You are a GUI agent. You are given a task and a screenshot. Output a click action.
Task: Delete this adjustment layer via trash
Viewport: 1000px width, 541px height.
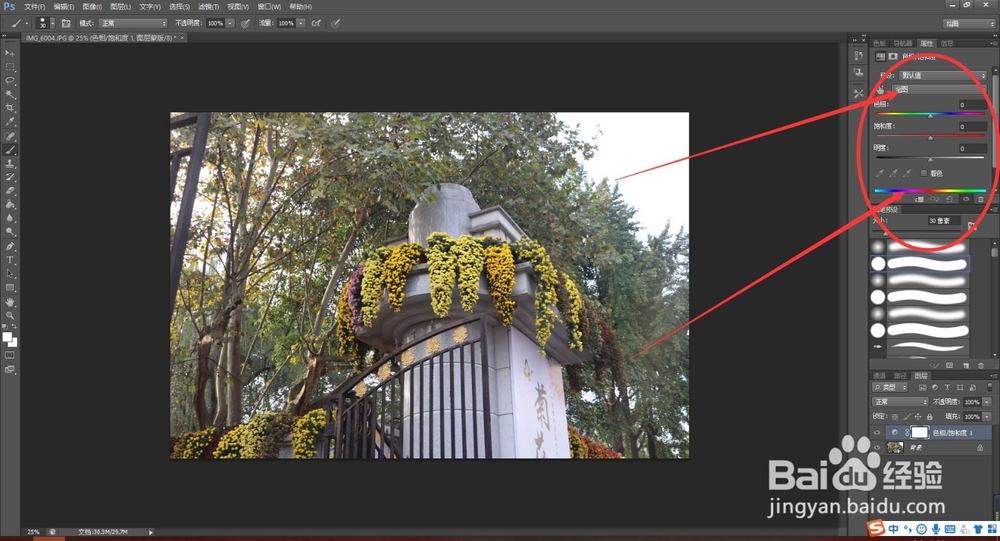tap(981, 200)
